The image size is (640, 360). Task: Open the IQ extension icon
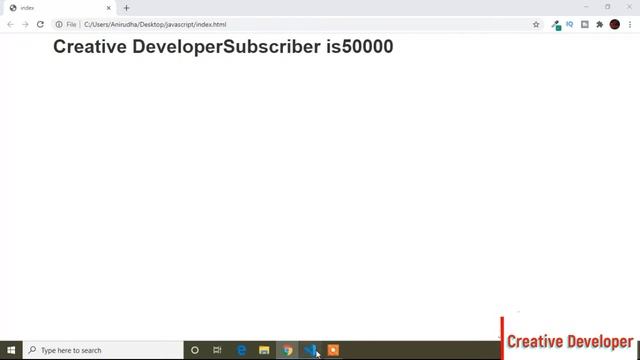(570, 24)
